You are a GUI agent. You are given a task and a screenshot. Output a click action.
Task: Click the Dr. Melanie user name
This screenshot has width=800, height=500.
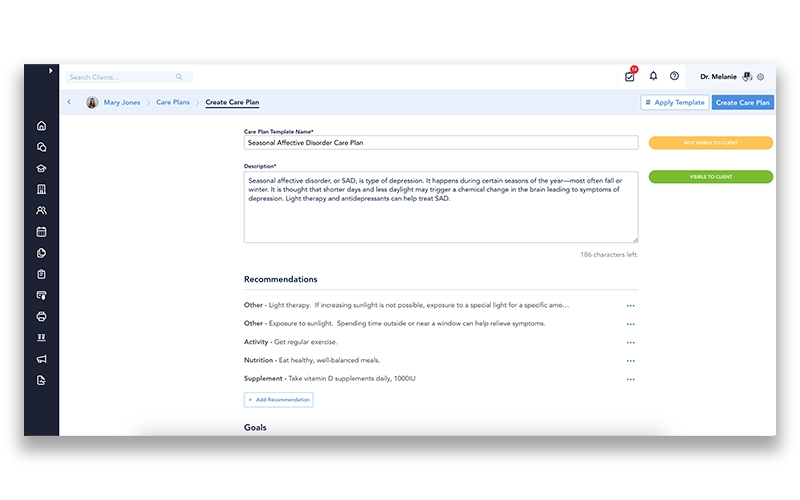(x=718, y=77)
